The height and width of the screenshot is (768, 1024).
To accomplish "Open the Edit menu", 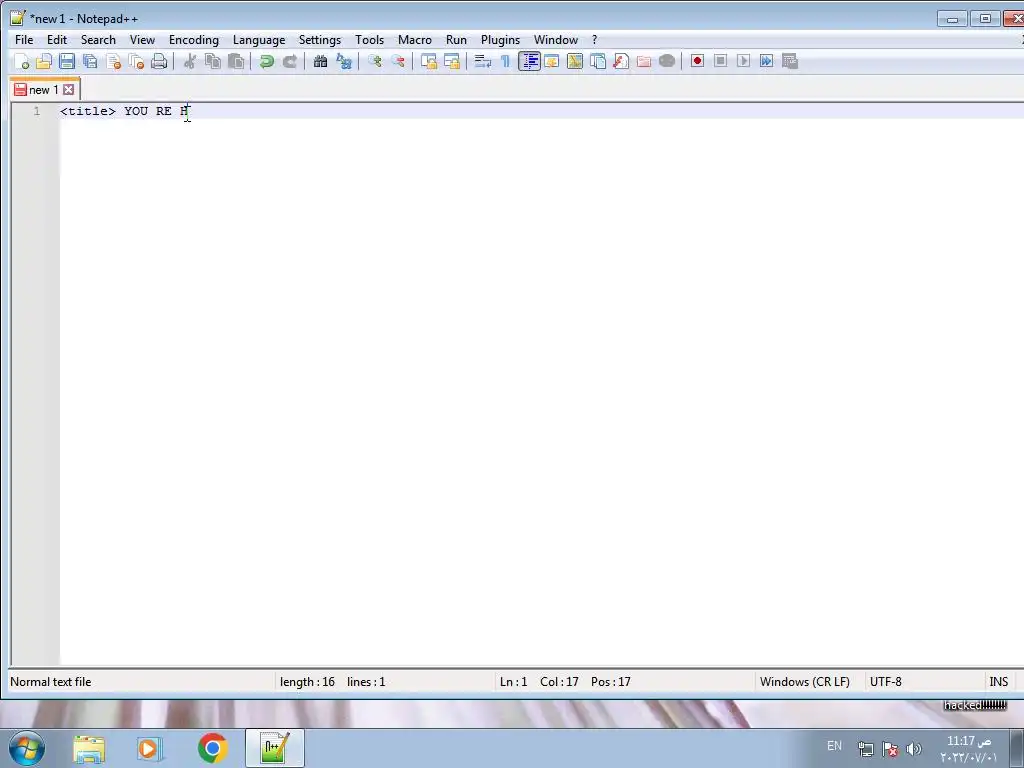I will point(57,40).
